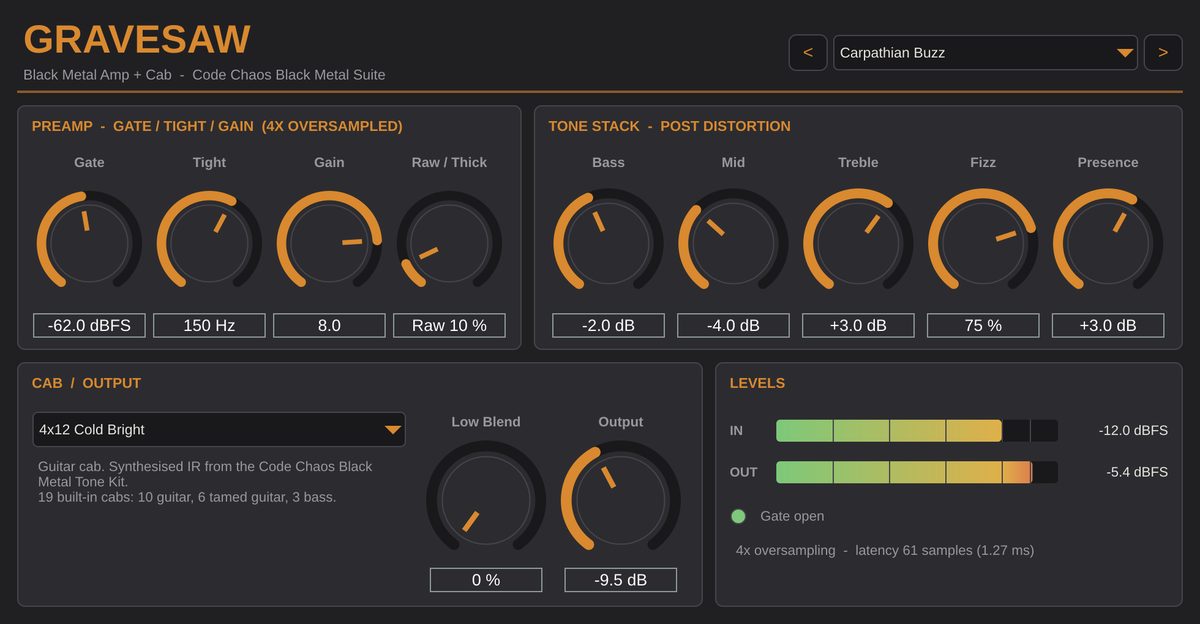Click the Raw / Thick knob
Screen dimensions: 1200x624
click(449, 243)
